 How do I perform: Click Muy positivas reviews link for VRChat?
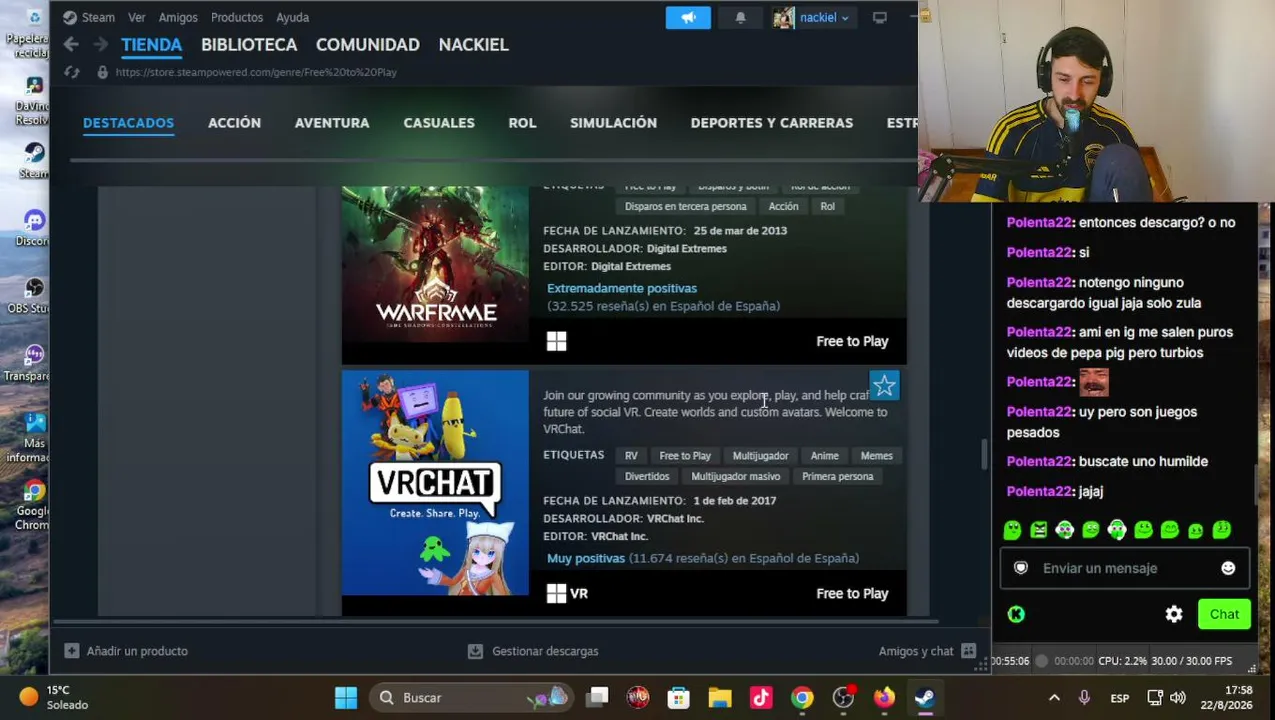point(586,558)
